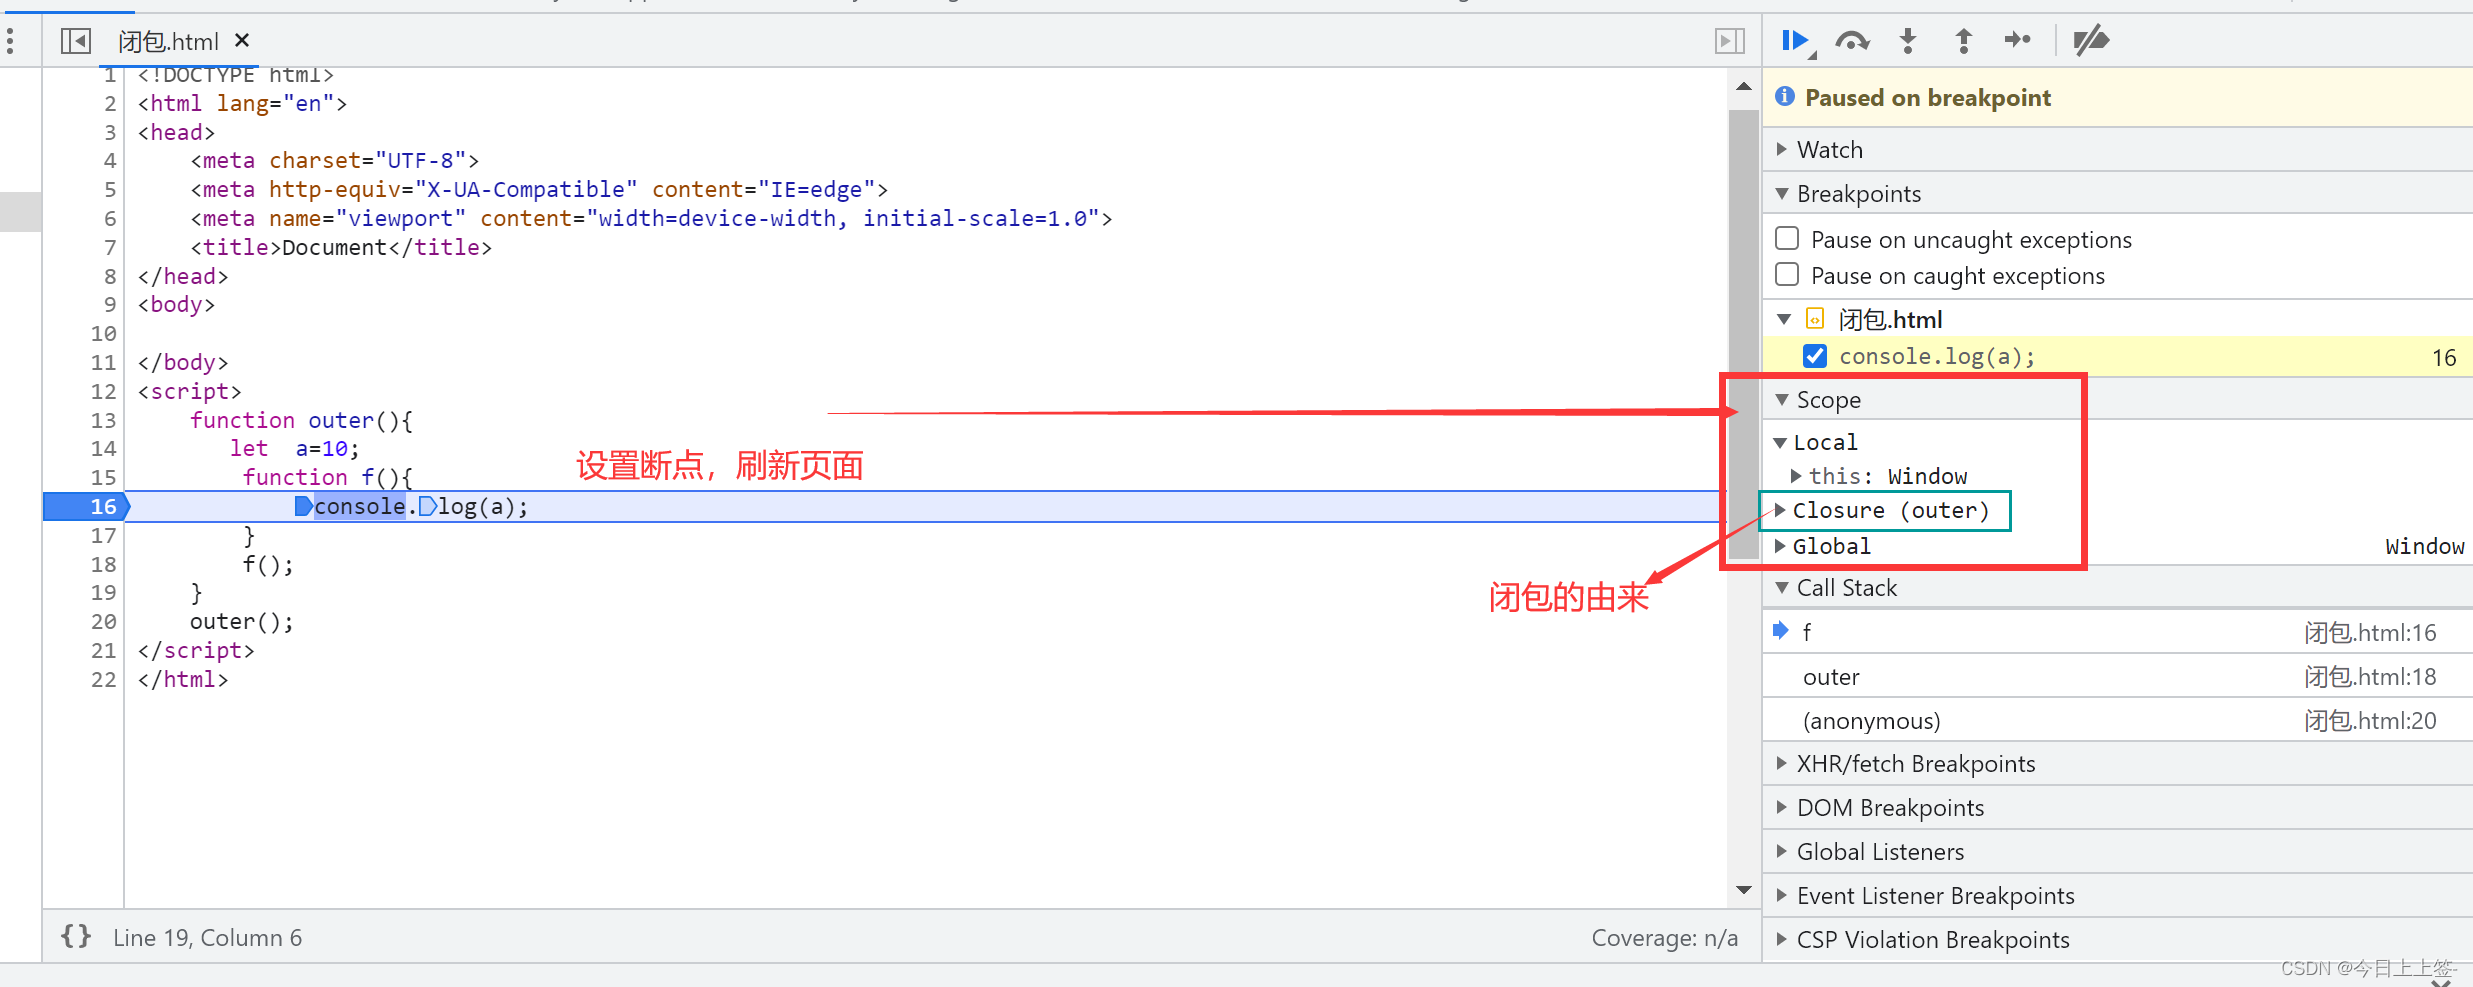The image size is (2473, 987).
Task: Click the 'function outer(){' line
Action: tap(301, 420)
